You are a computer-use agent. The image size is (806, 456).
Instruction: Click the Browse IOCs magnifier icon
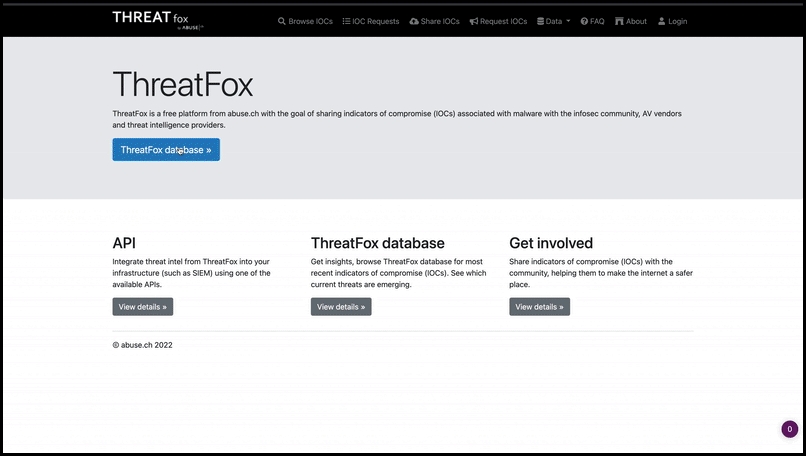point(282,21)
